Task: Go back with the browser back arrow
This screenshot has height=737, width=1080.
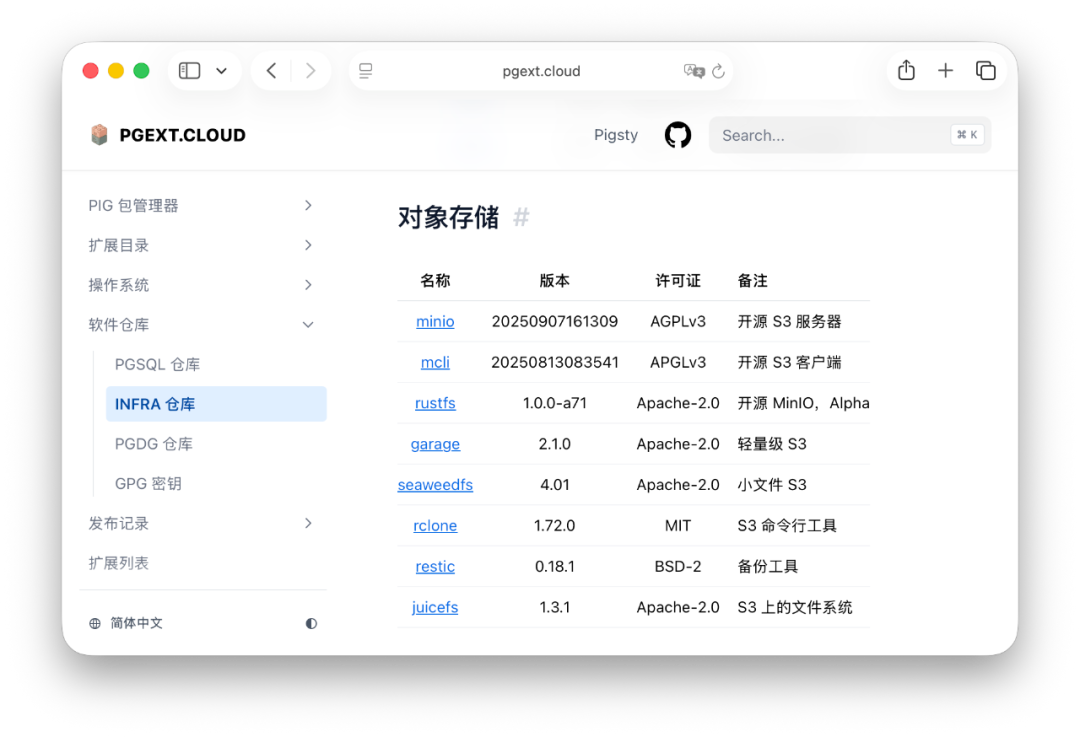Action: [x=271, y=70]
